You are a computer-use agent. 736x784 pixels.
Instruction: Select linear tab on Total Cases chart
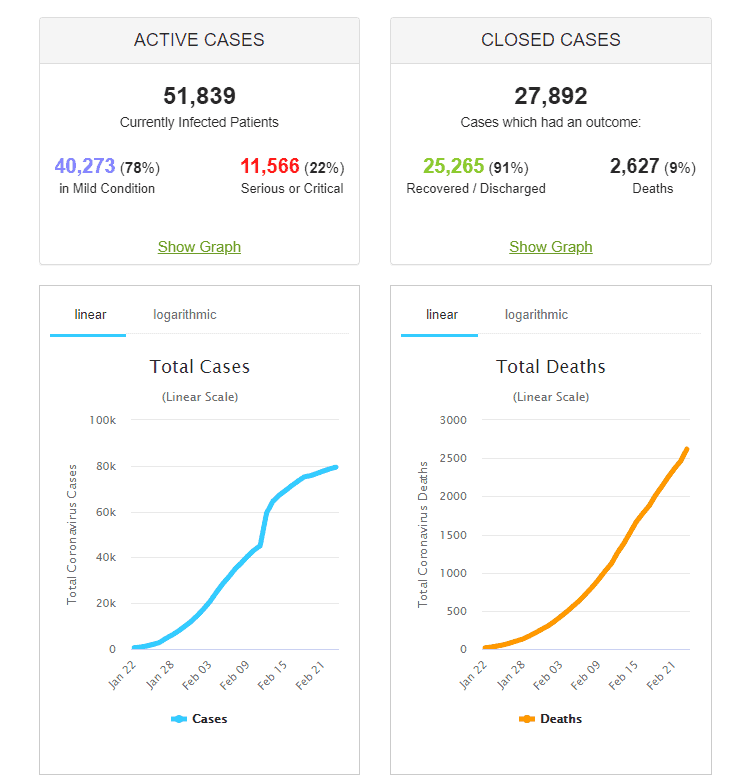[x=90, y=315]
